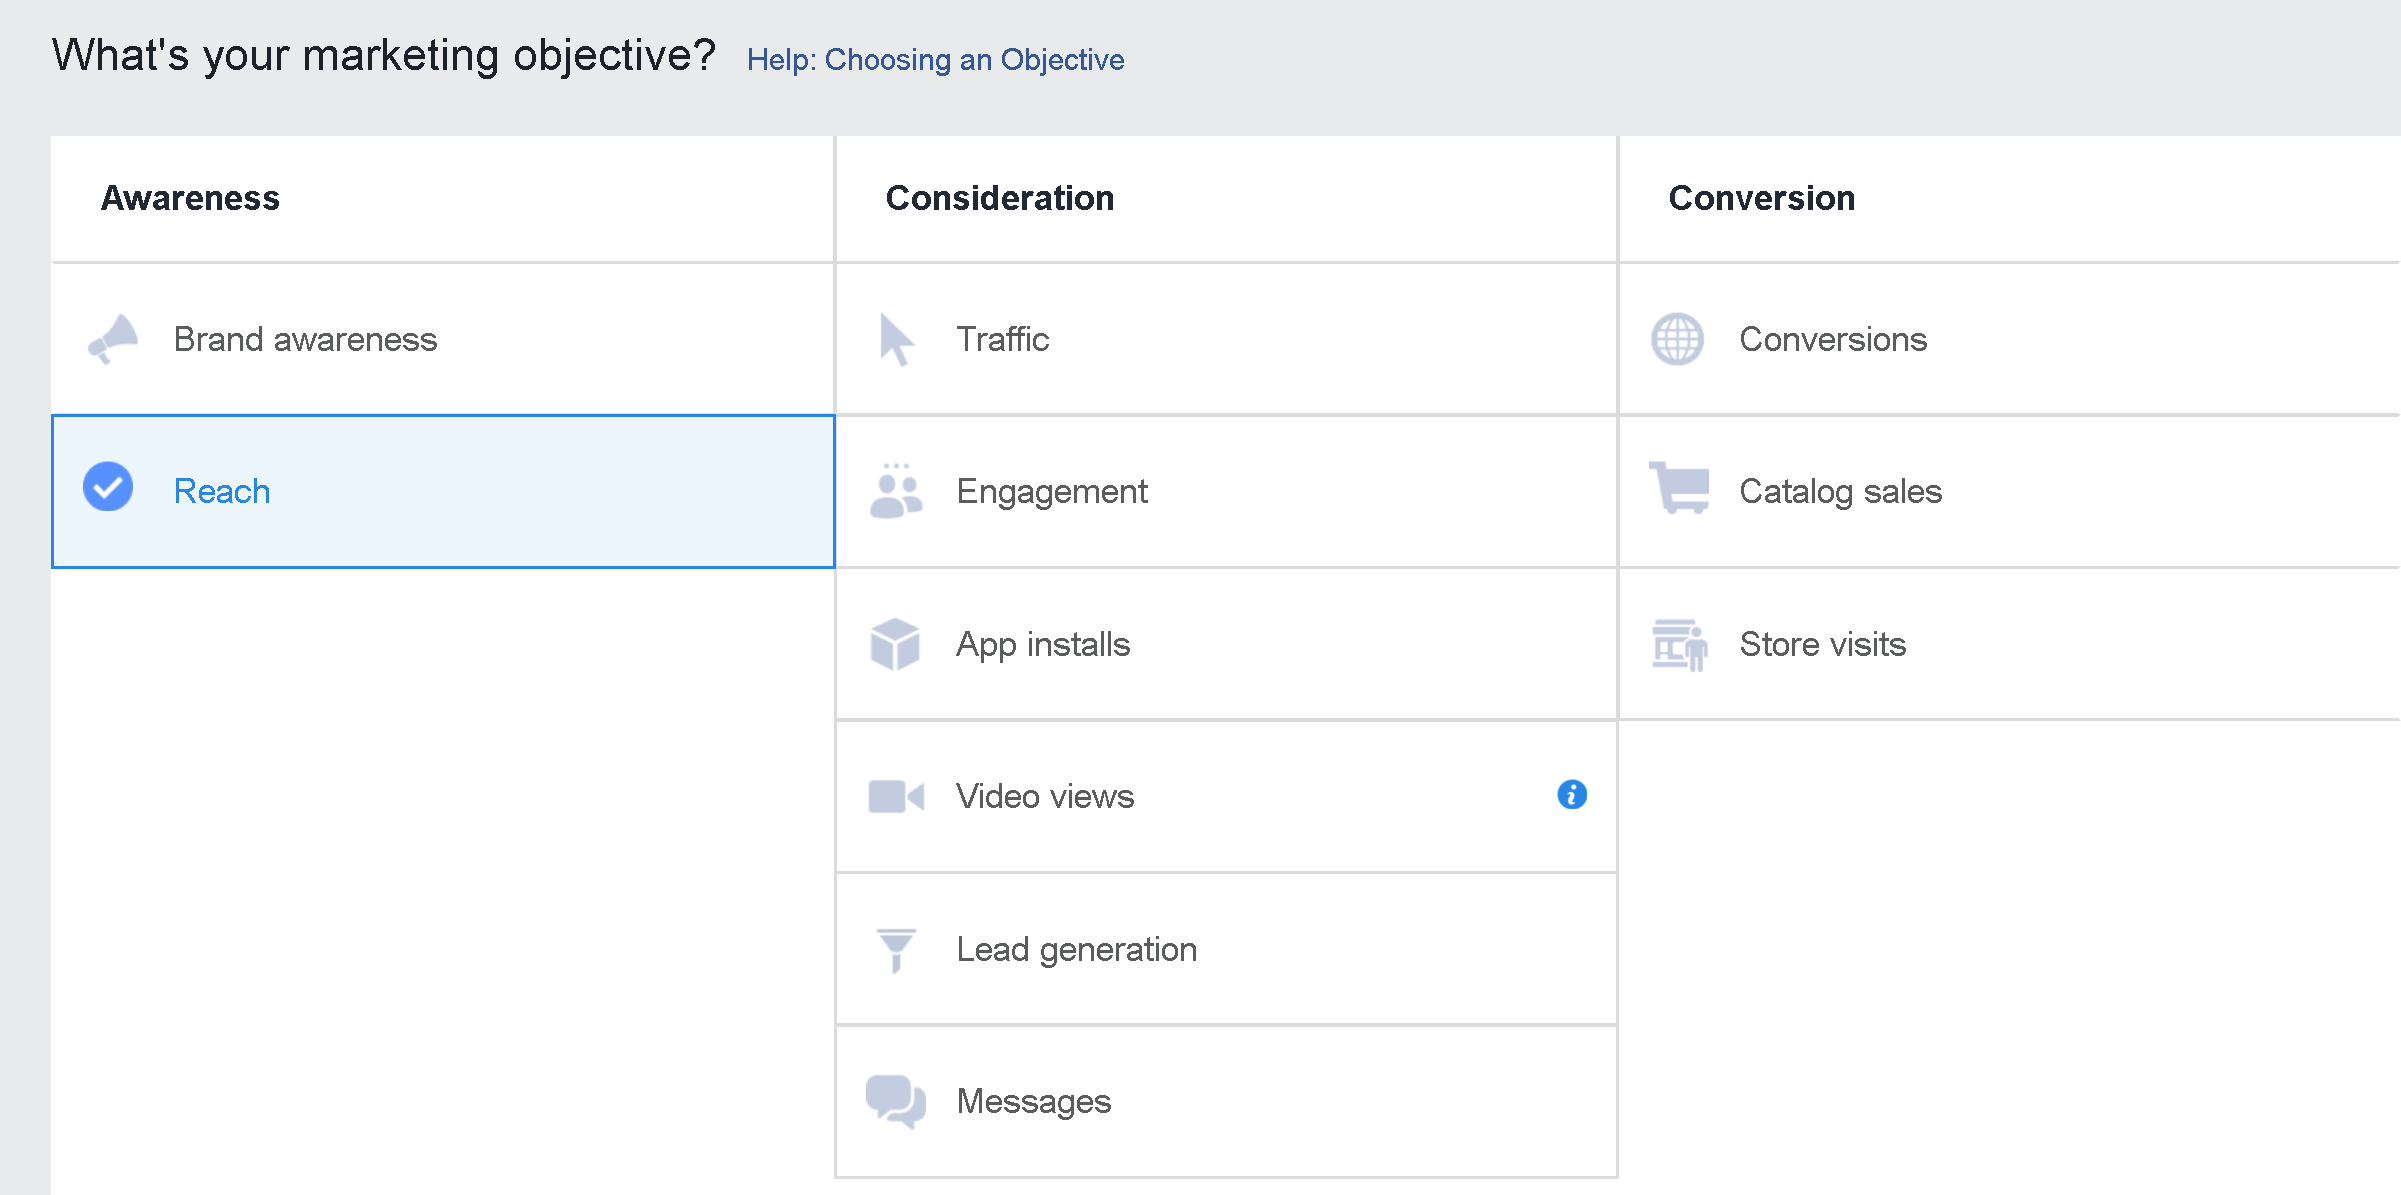Click the Store visits shop icon

click(x=1679, y=645)
